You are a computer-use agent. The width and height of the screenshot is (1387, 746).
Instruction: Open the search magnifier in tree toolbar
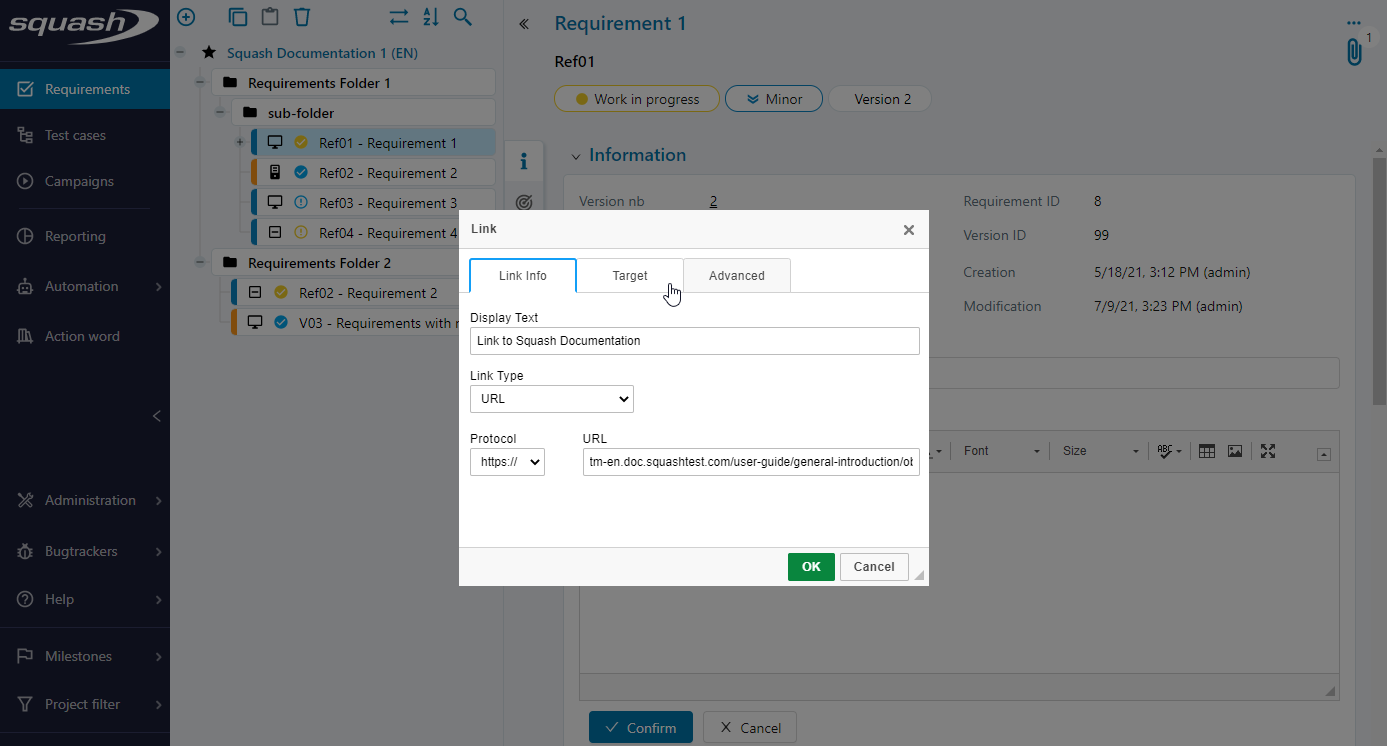coord(462,17)
